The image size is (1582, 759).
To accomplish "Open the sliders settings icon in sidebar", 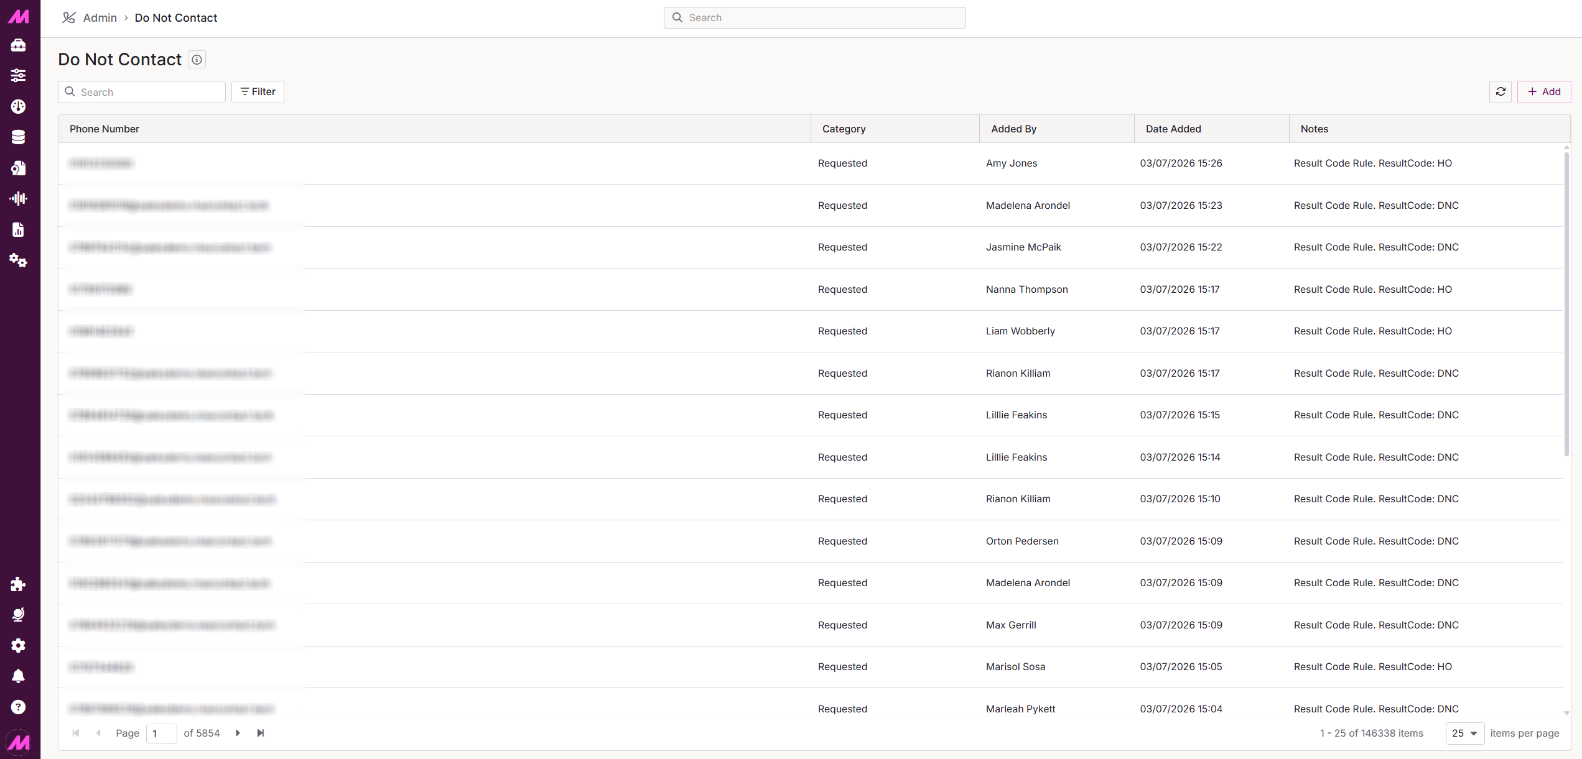I will [18, 75].
